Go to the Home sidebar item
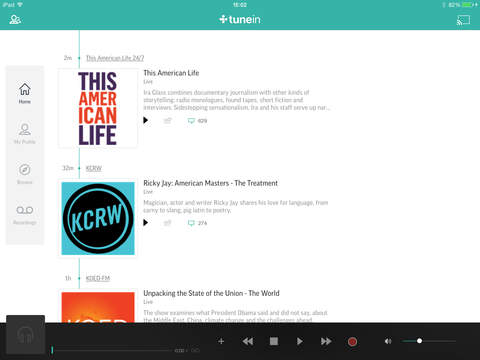 point(25,93)
